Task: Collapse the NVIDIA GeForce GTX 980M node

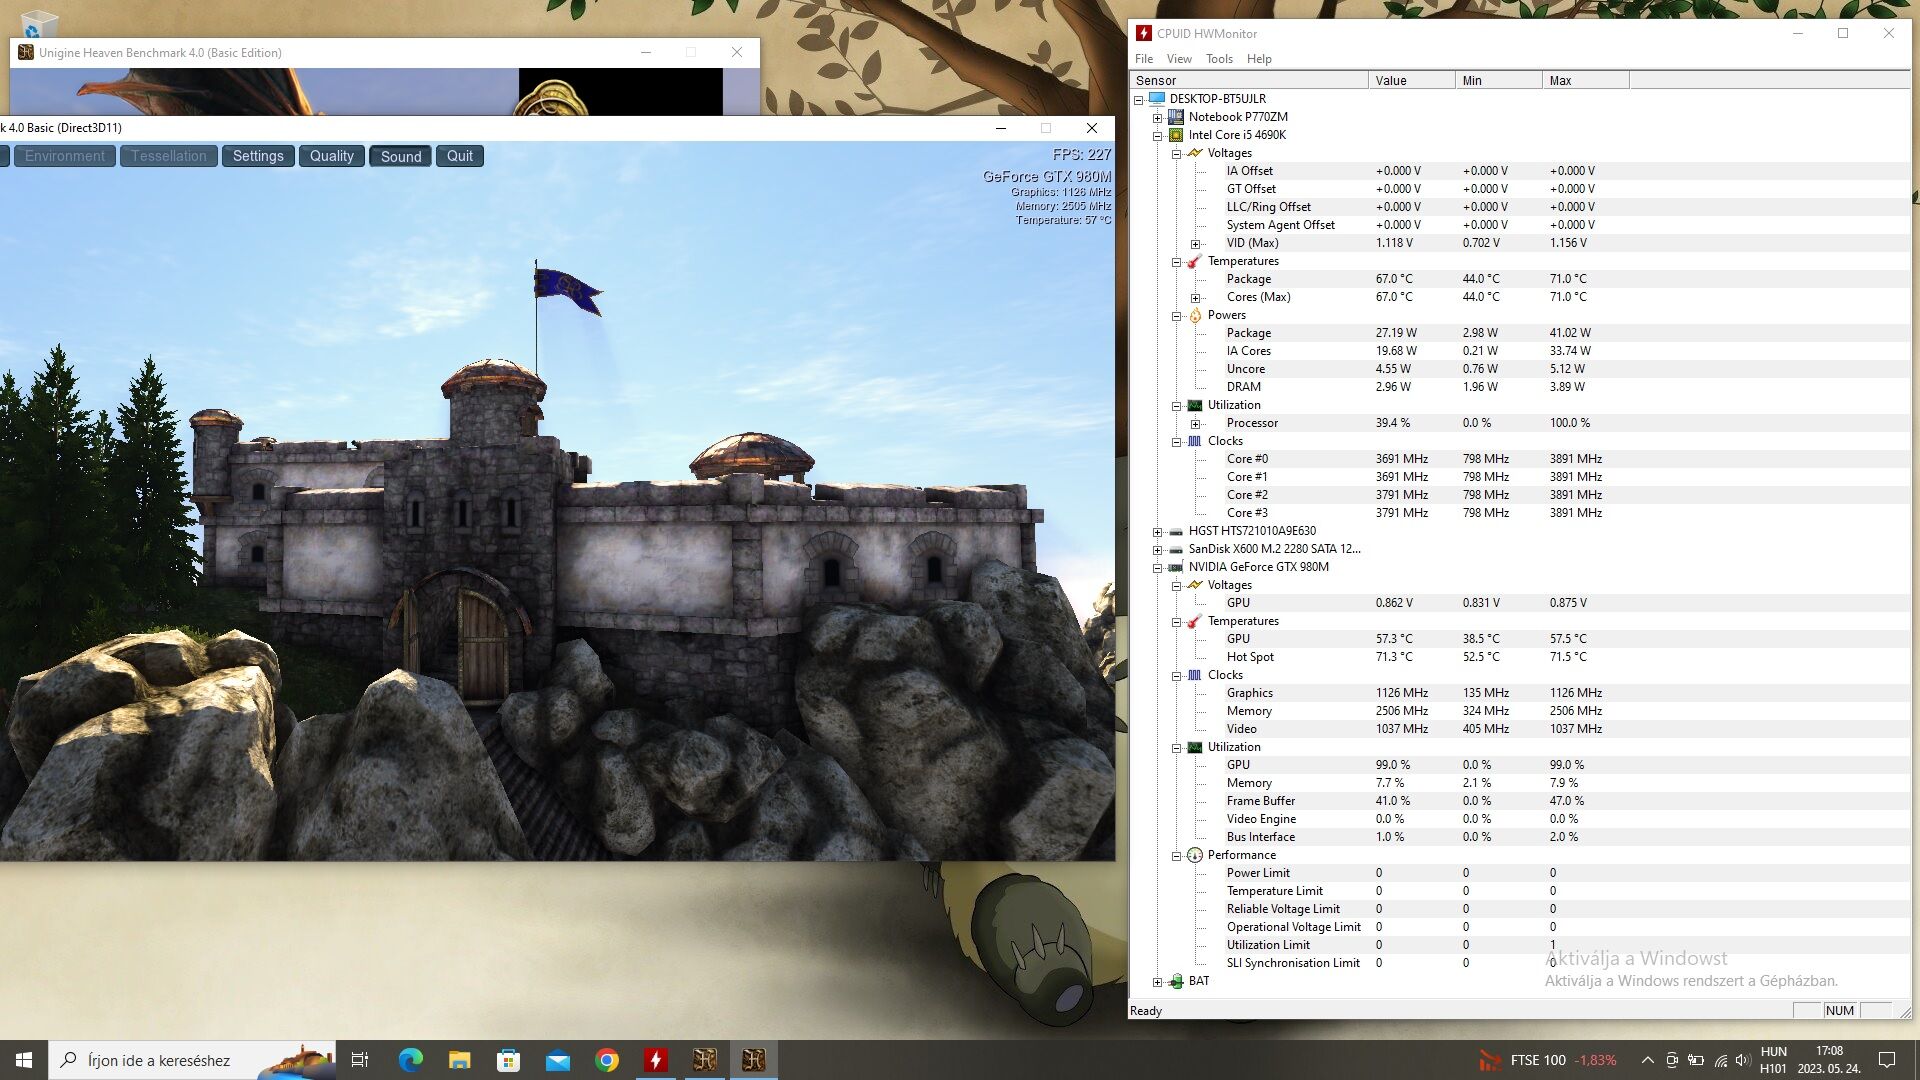Action: click(1158, 567)
